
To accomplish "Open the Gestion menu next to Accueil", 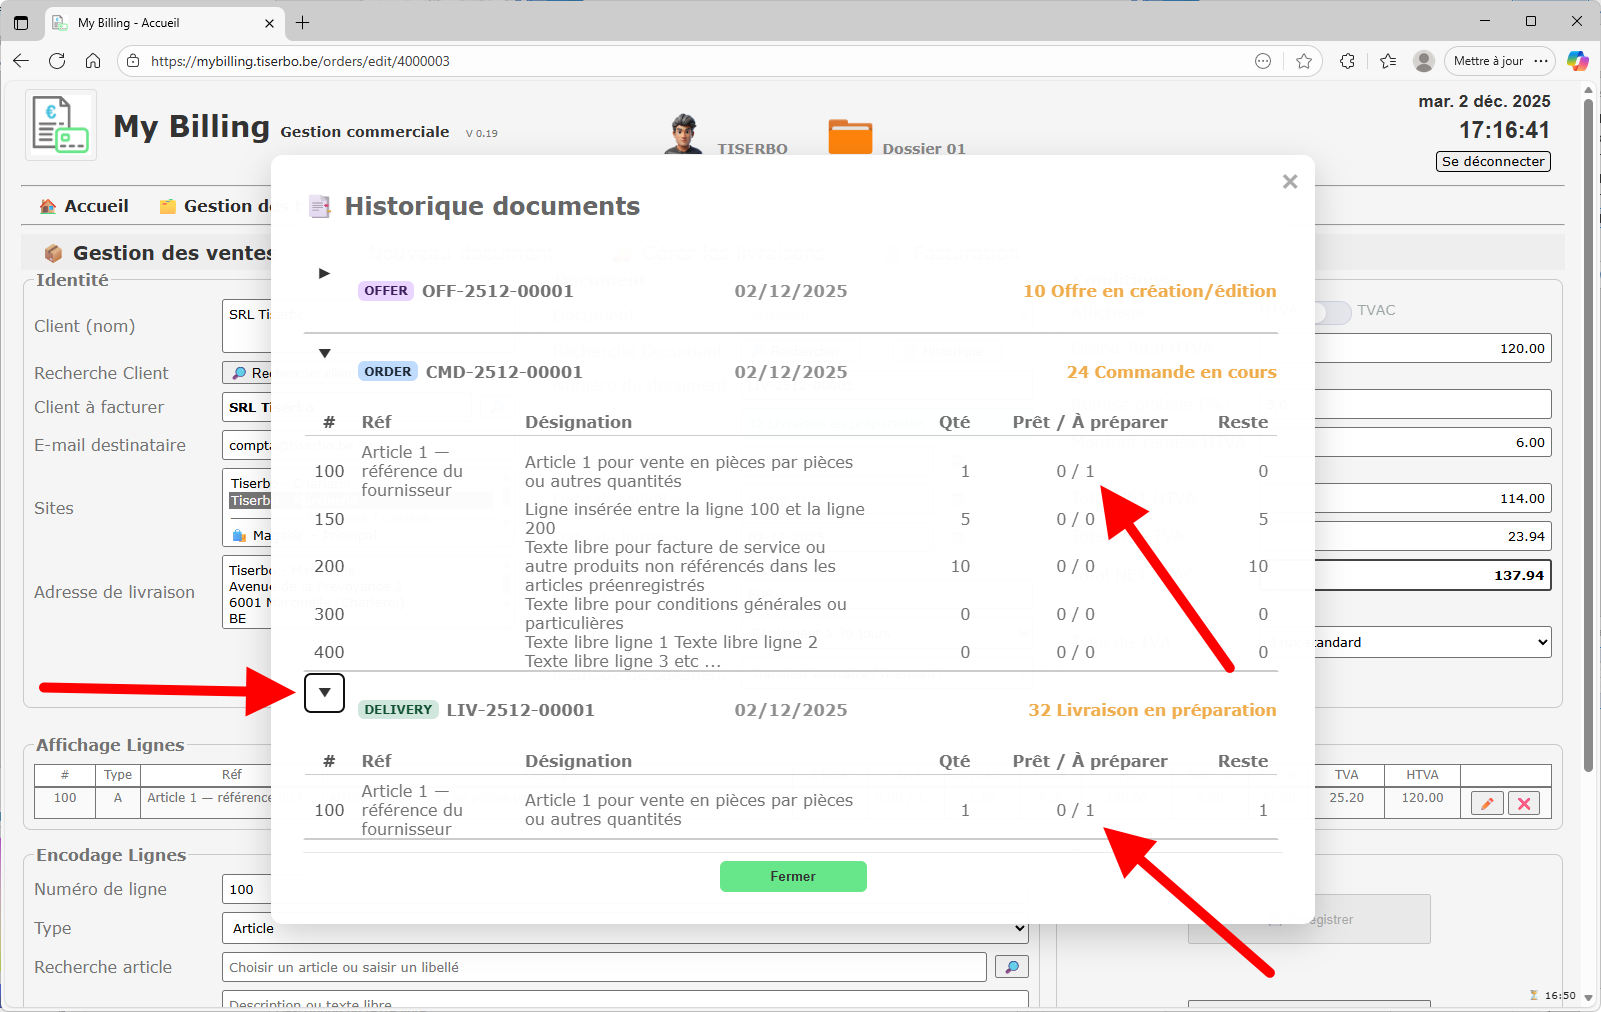I will tap(215, 206).
